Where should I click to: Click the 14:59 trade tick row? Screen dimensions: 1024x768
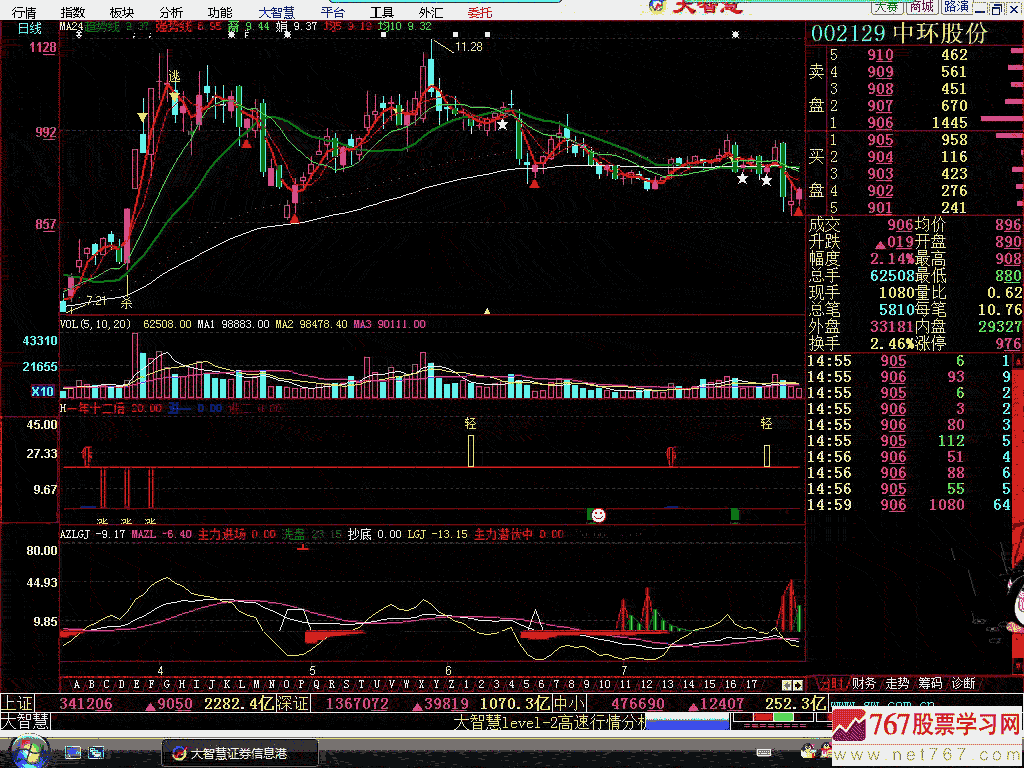[x=909, y=505]
